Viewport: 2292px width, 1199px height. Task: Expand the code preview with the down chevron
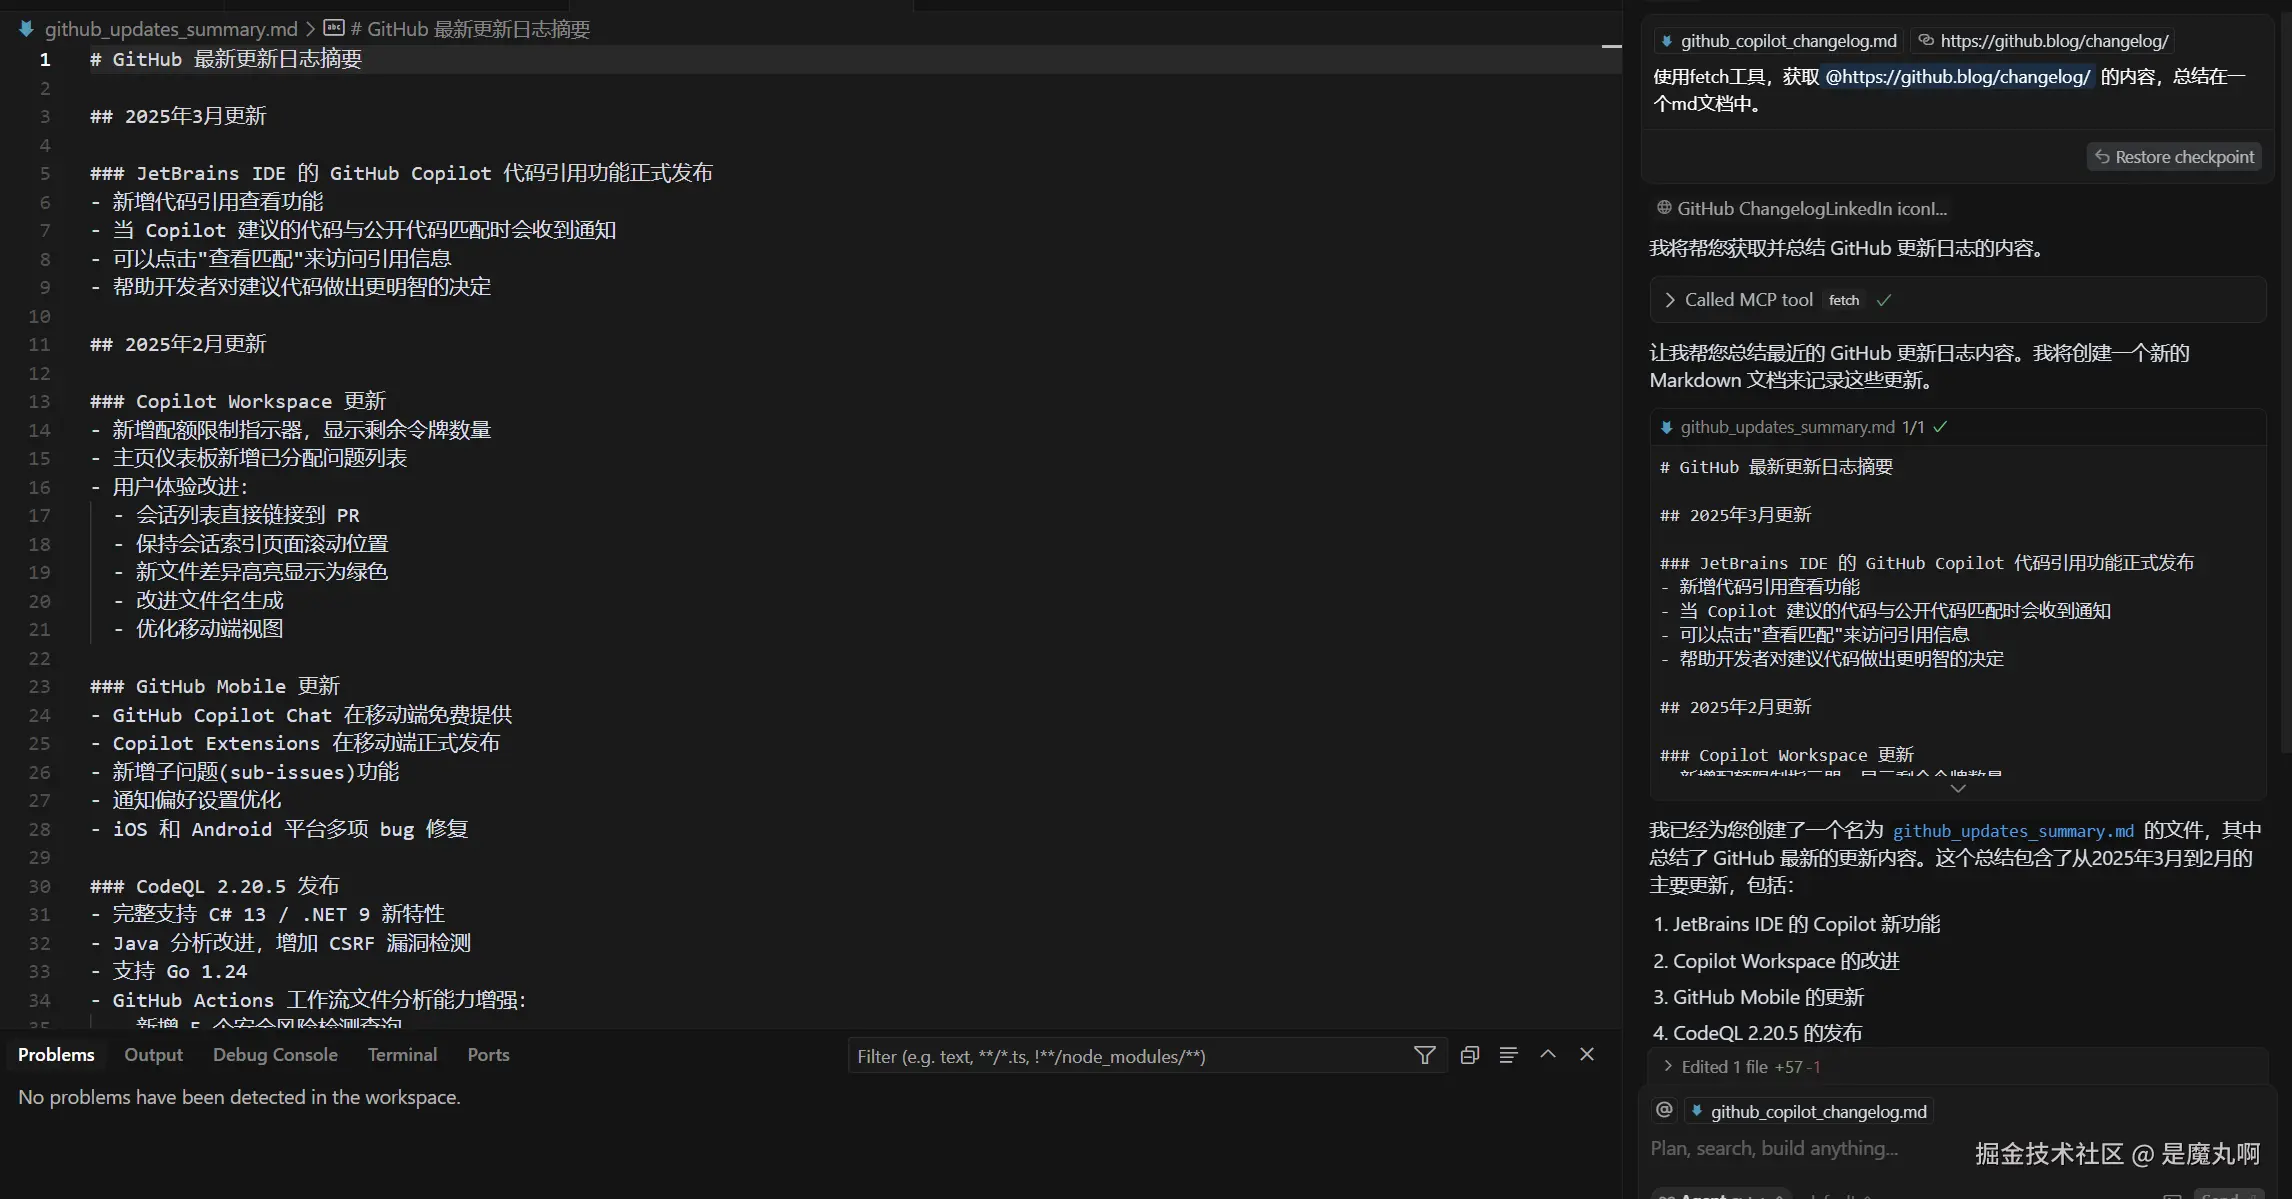coord(1958,788)
